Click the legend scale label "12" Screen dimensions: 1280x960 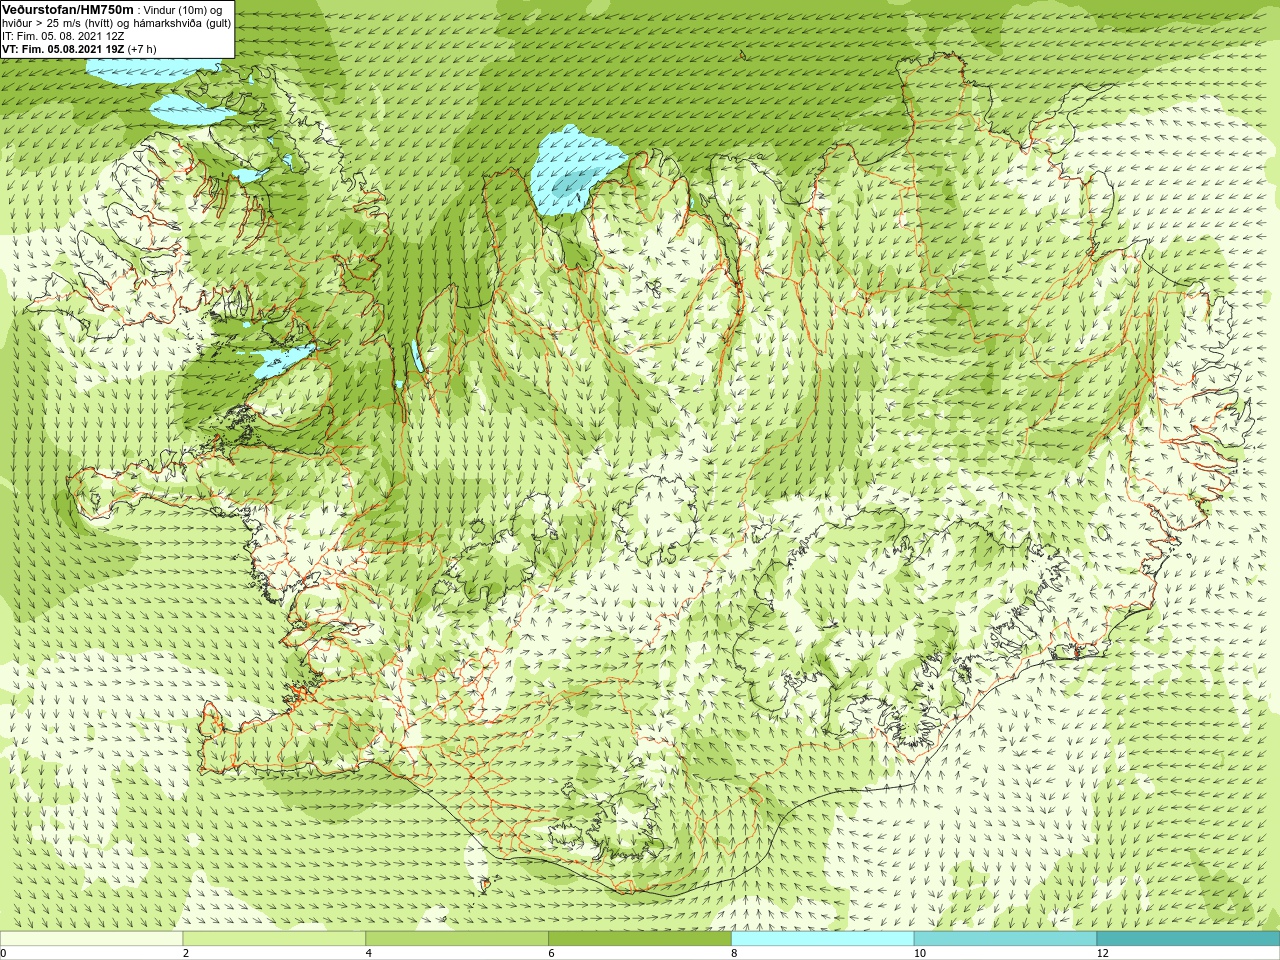1103,953
